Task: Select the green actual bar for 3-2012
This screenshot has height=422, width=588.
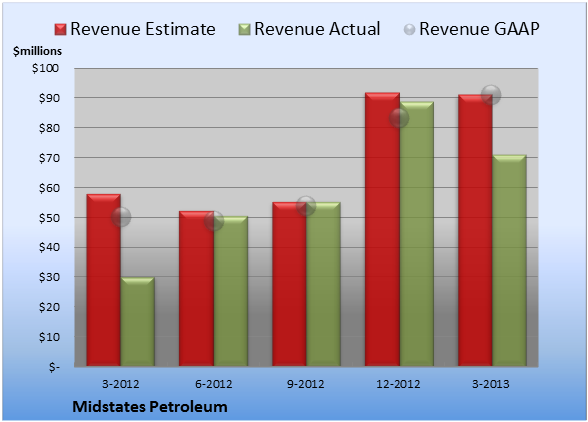Action: point(138,321)
